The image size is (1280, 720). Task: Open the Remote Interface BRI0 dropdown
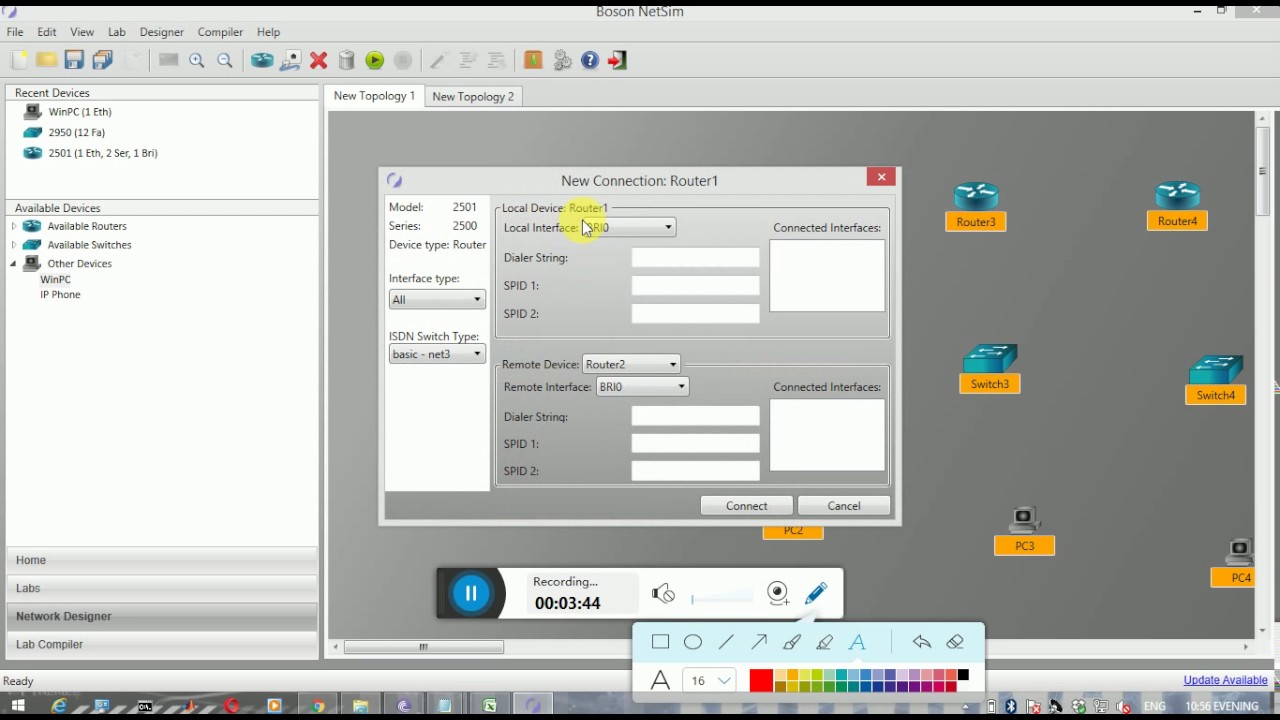(x=642, y=387)
